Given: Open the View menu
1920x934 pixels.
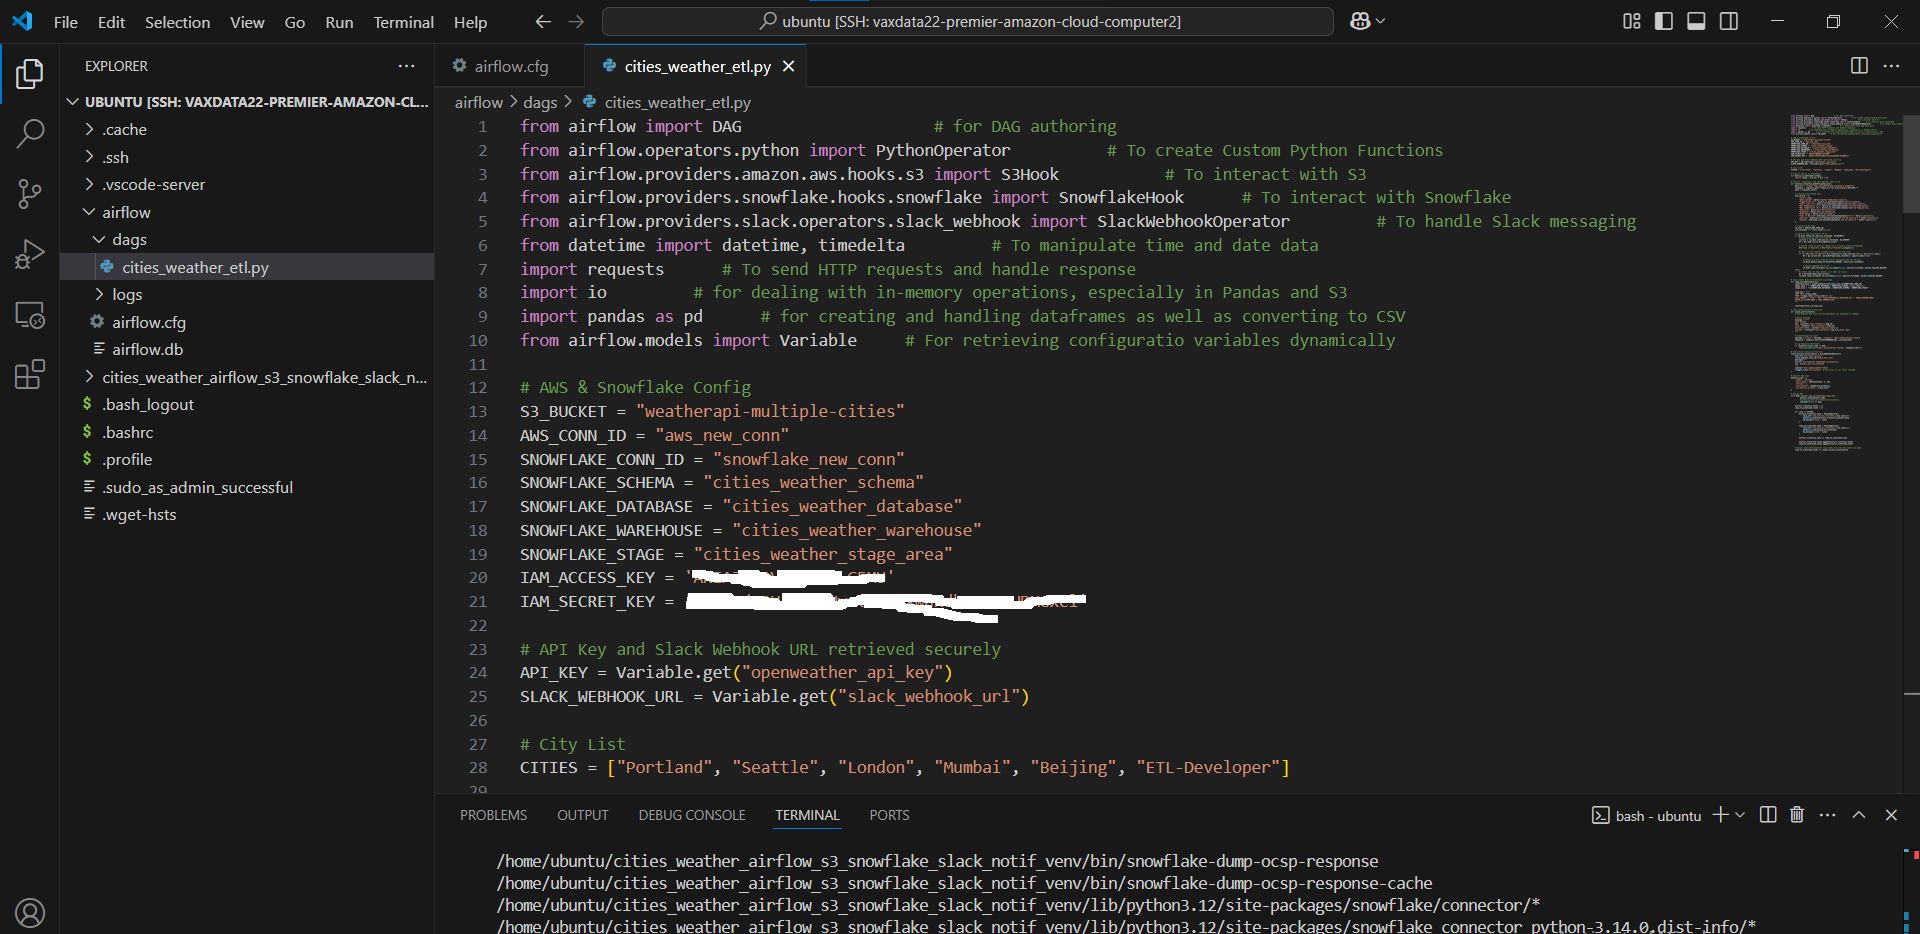Looking at the screenshot, I should [x=247, y=22].
